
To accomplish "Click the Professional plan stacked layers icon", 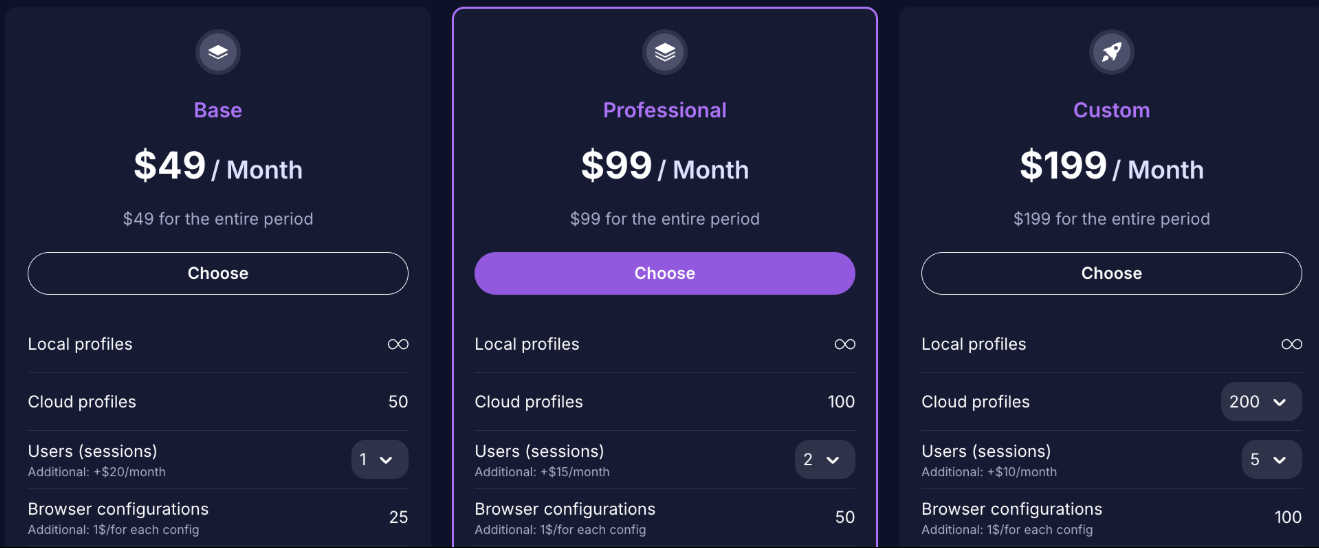I will [665, 52].
